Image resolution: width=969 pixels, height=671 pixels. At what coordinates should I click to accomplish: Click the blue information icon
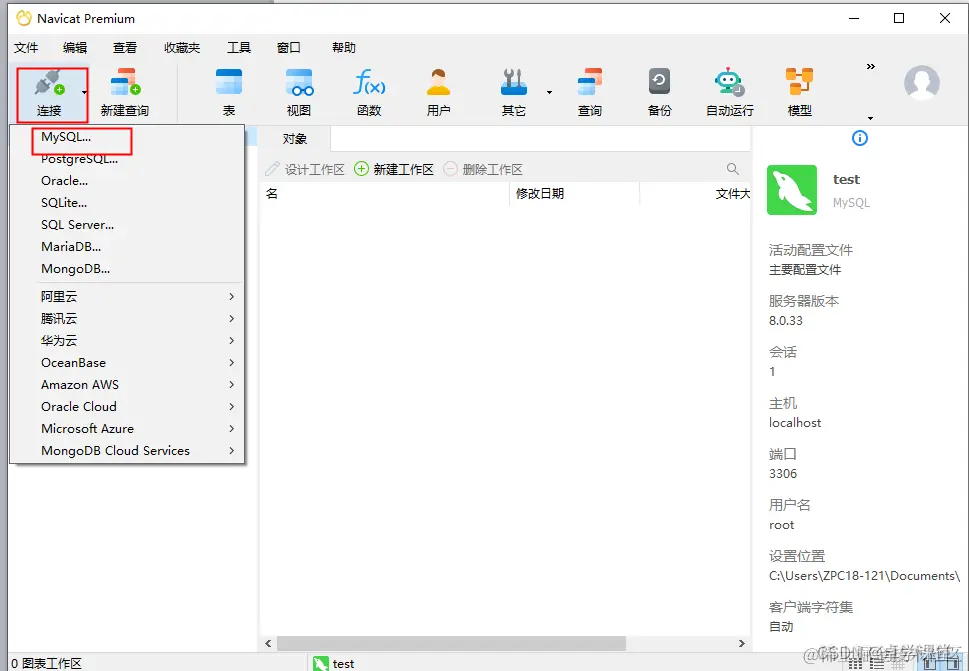(860, 138)
